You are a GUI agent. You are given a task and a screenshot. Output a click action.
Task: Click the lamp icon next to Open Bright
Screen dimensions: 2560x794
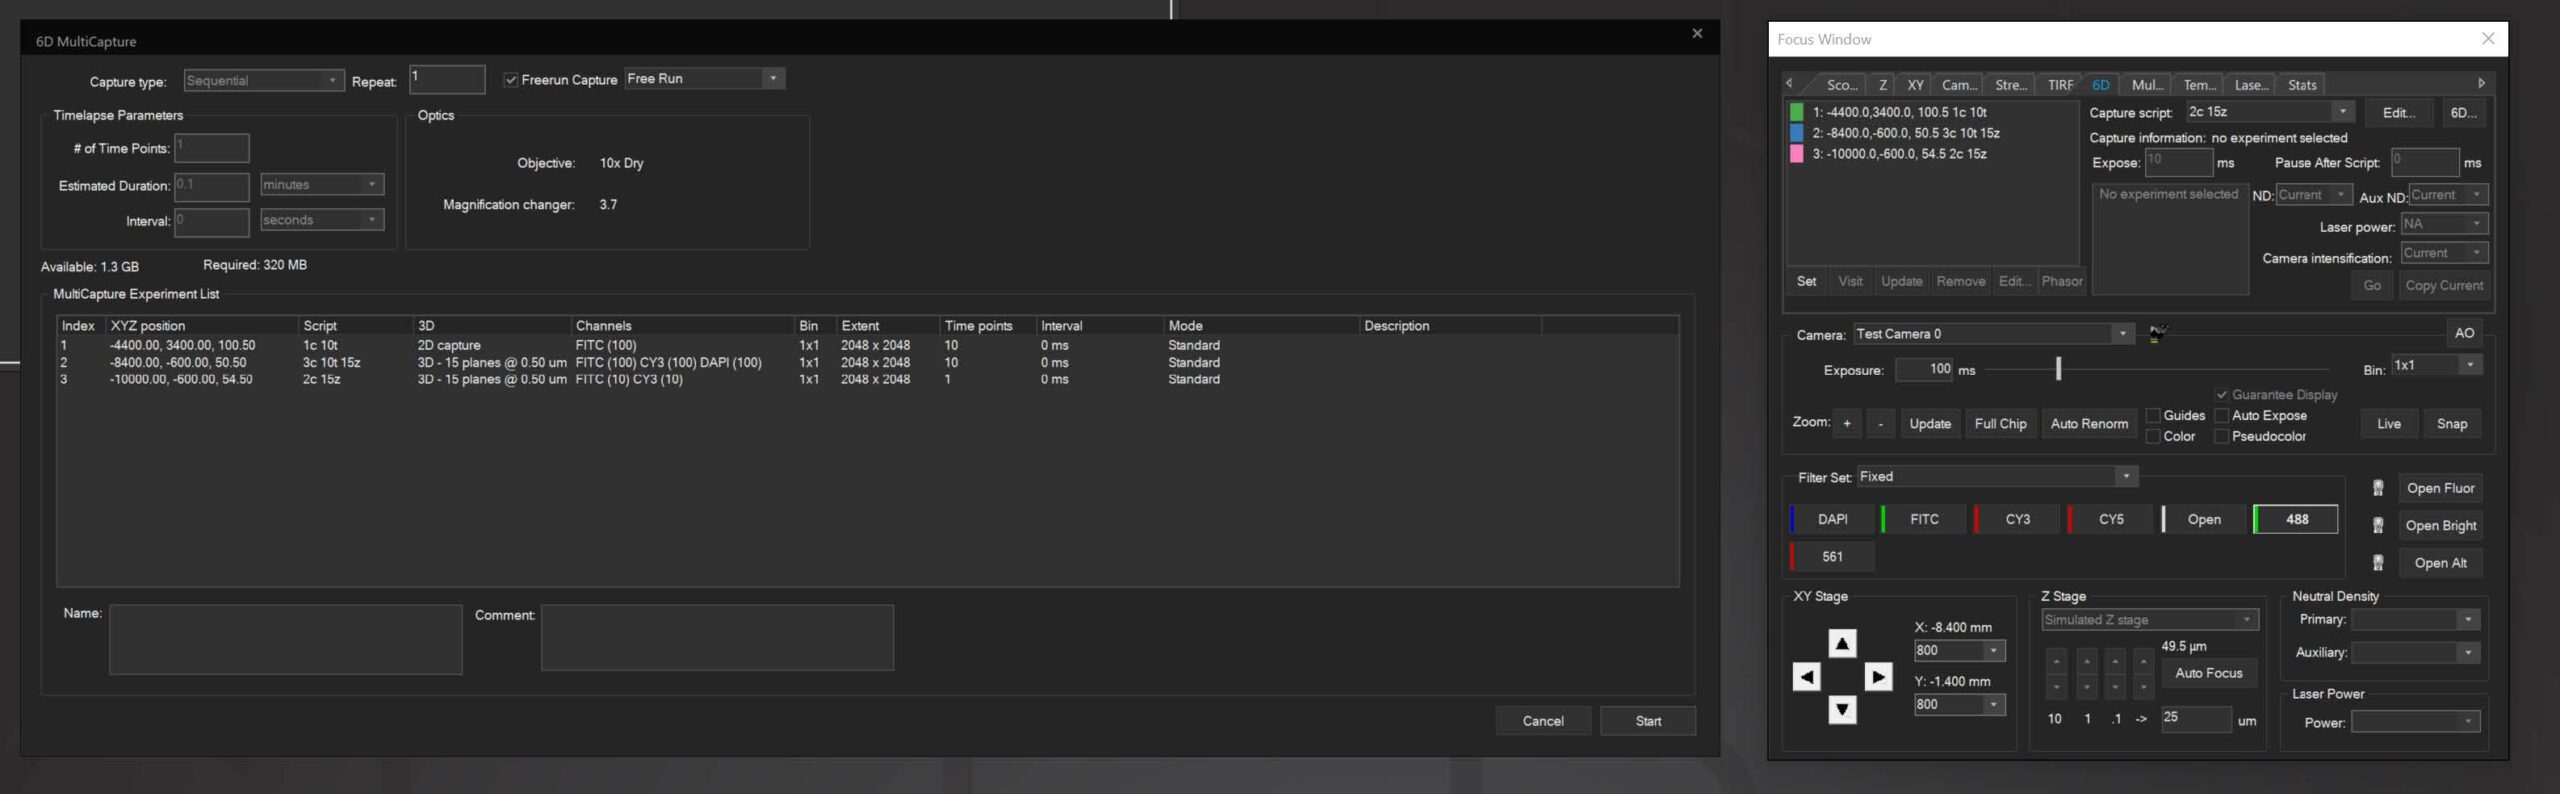point(2378,525)
